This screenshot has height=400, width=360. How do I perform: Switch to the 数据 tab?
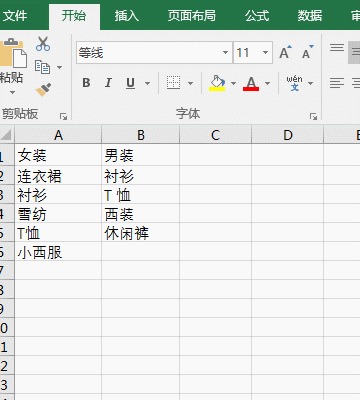click(310, 16)
